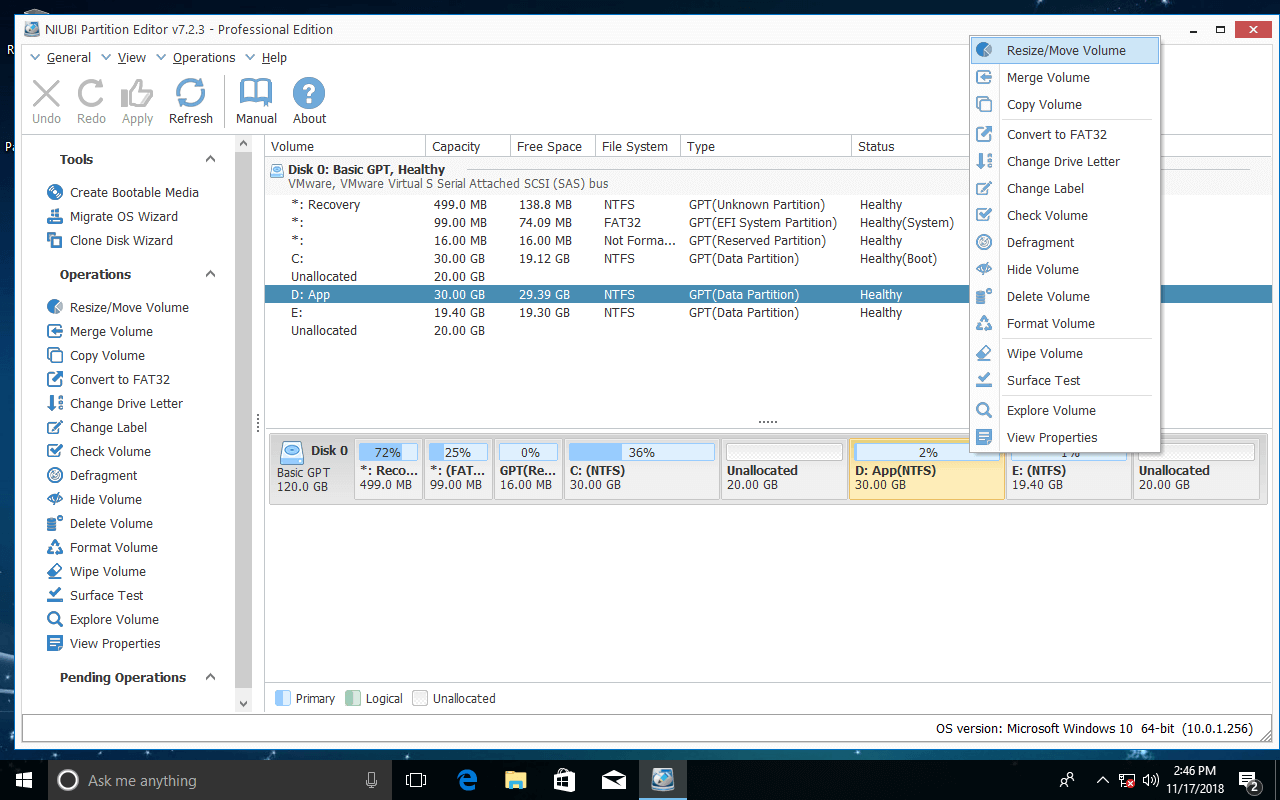
Task: Choose Merge Volume in Operations sidebar
Action: (111, 331)
